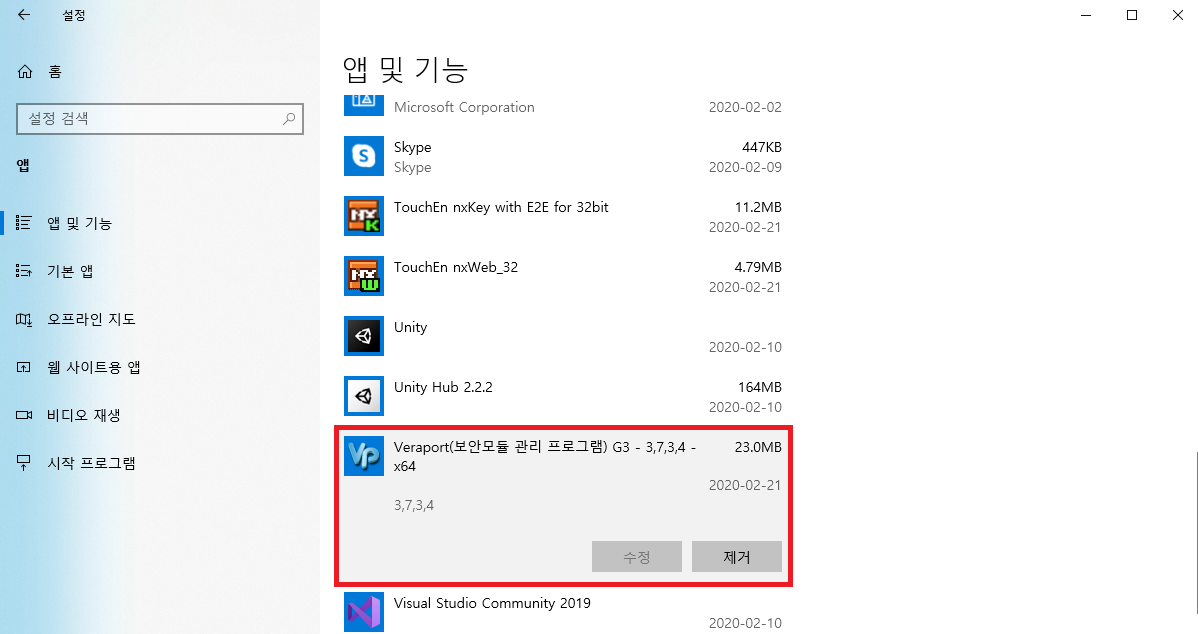Click the Visual Studio Community 2019 icon
This screenshot has width=1198, height=634.
point(364,612)
